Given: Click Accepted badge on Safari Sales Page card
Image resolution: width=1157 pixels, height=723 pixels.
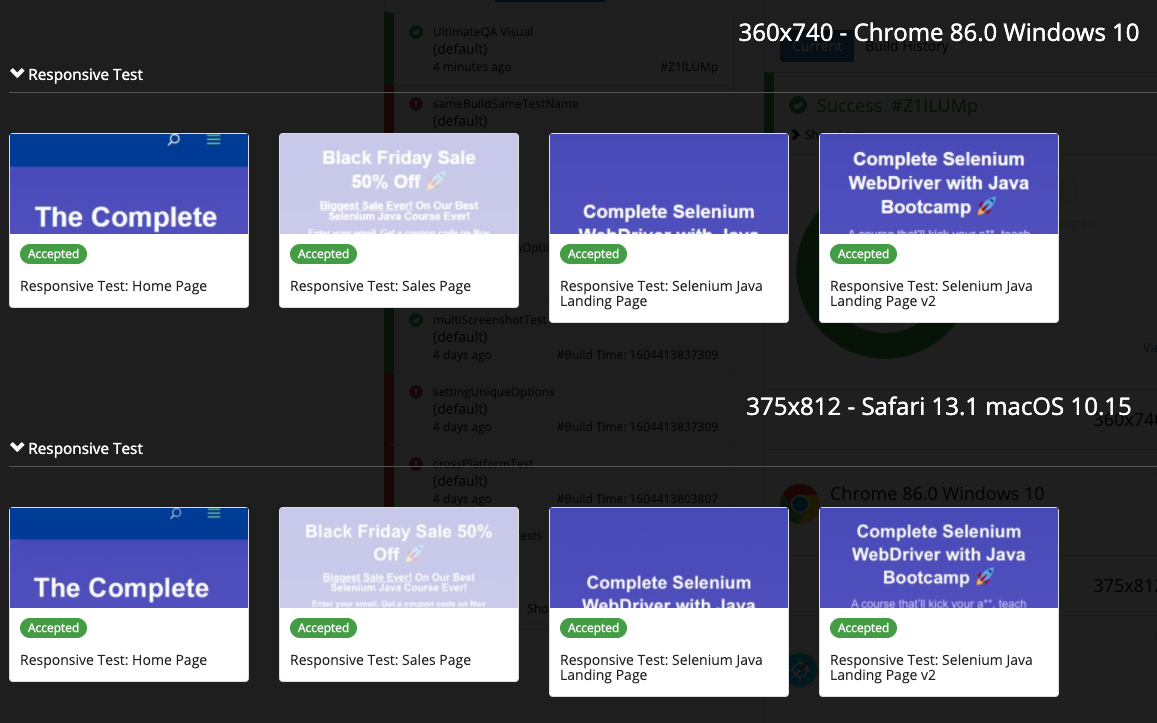Looking at the screenshot, I should coord(323,628).
